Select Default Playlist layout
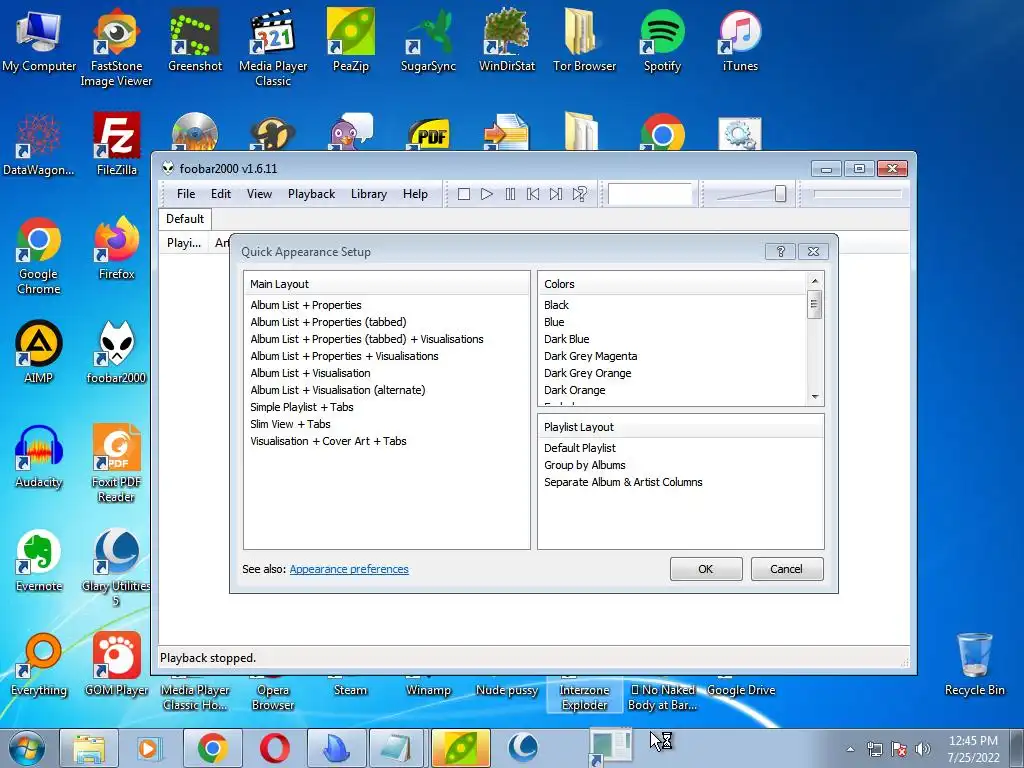This screenshot has width=1024, height=768. (580, 448)
